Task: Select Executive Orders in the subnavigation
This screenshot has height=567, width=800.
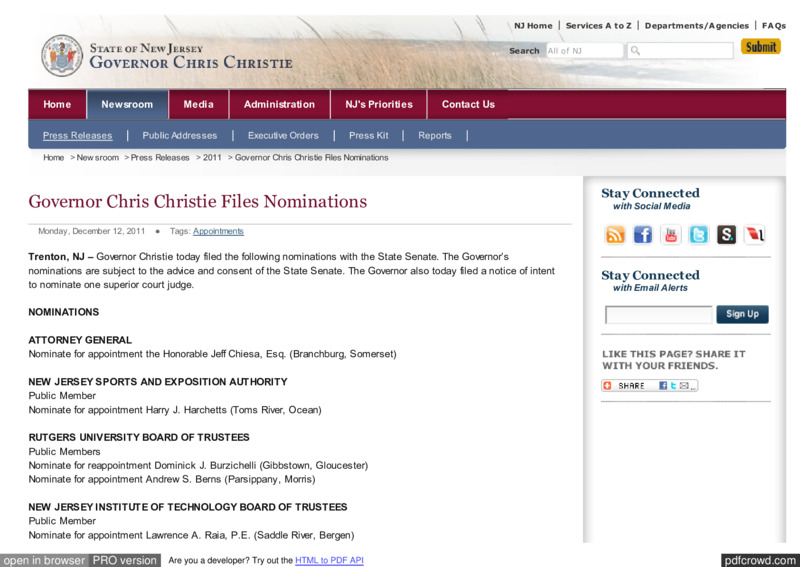Action: (283, 136)
